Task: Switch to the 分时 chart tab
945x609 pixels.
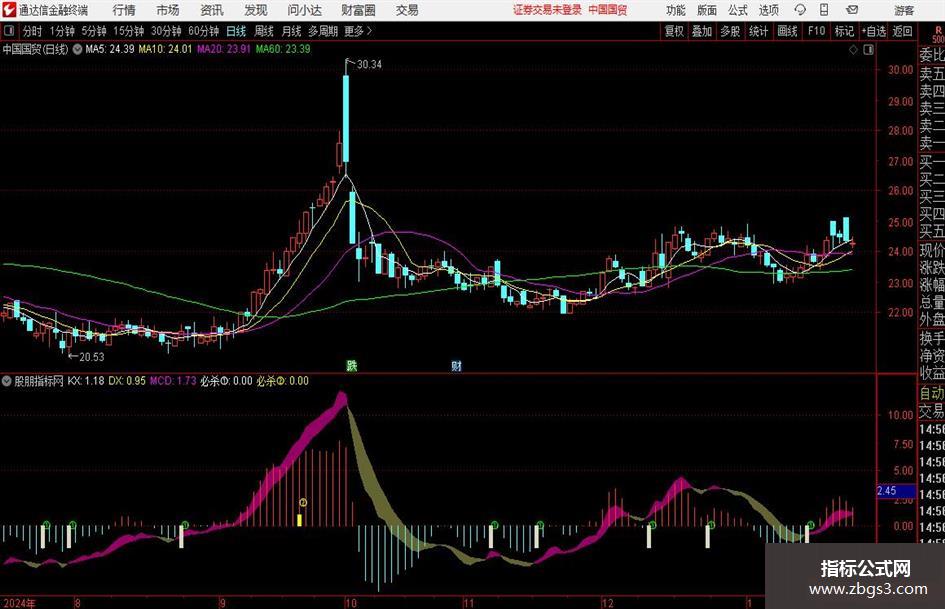Action: point(32,31)
